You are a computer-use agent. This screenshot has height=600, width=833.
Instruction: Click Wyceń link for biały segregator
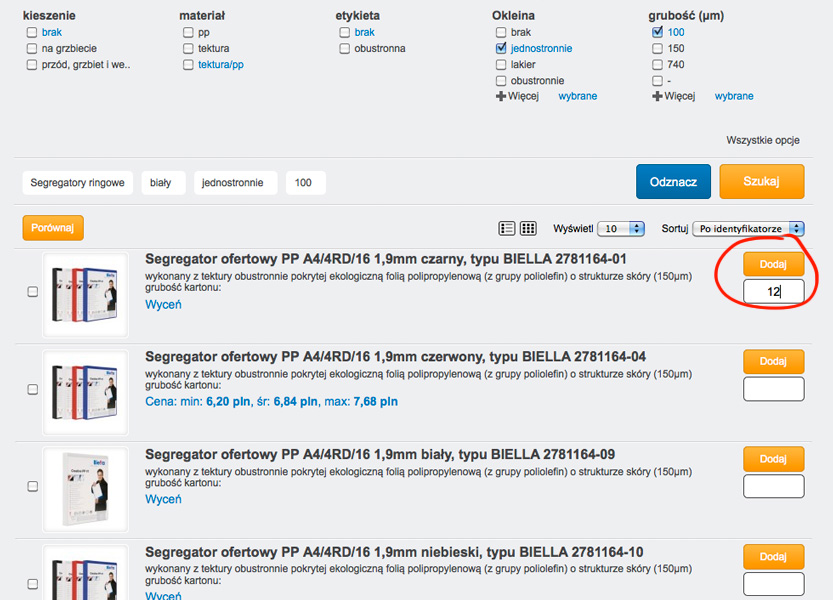(163, 499)
